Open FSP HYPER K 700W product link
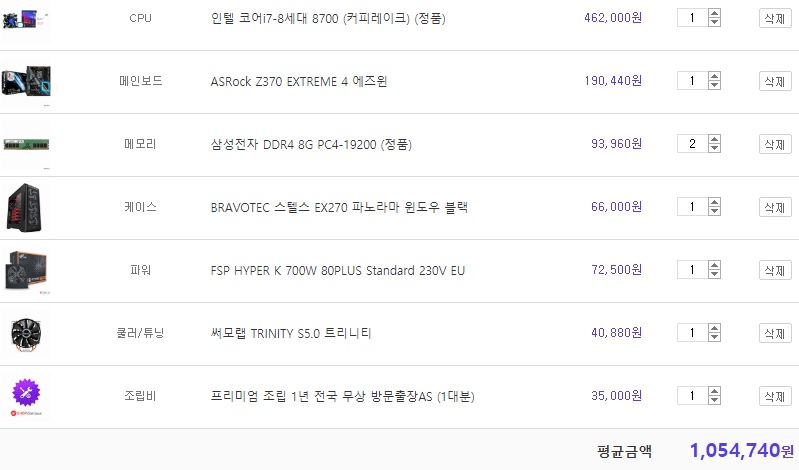799x470 pixels. [x=337, y=271]
